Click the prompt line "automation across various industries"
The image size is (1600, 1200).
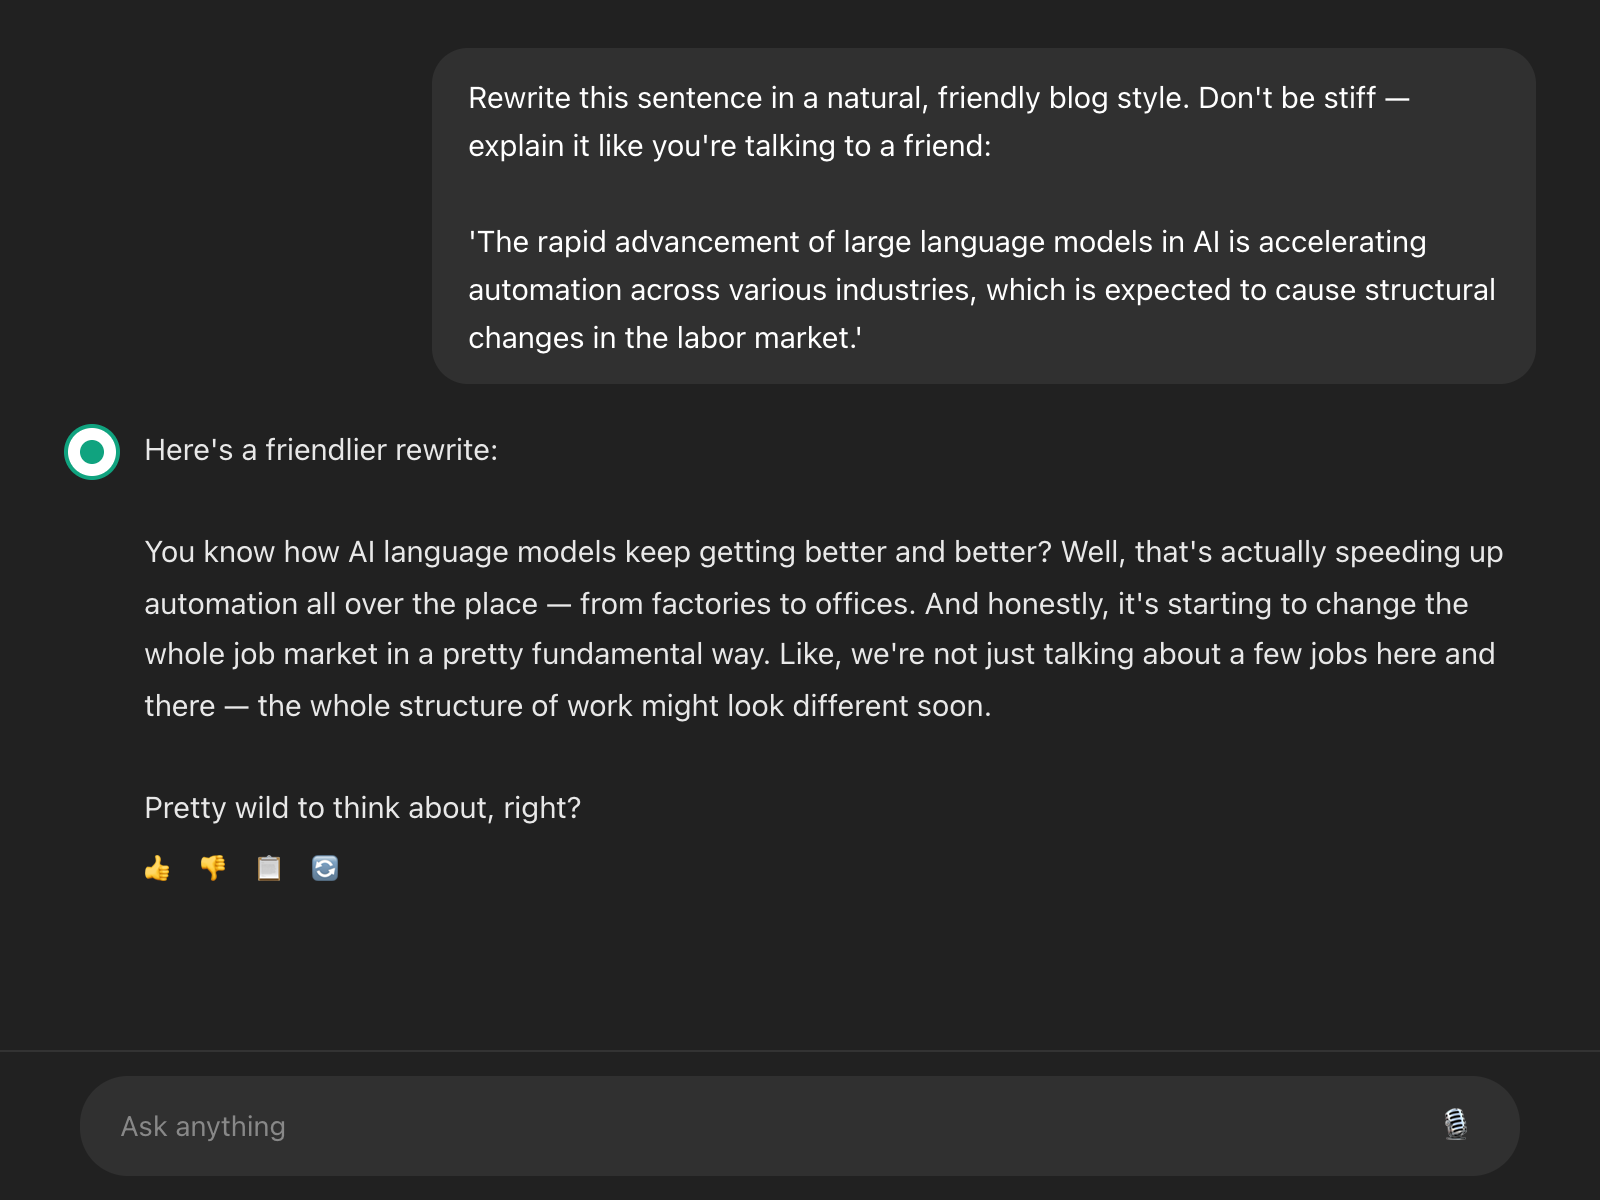tap(981, 290)
